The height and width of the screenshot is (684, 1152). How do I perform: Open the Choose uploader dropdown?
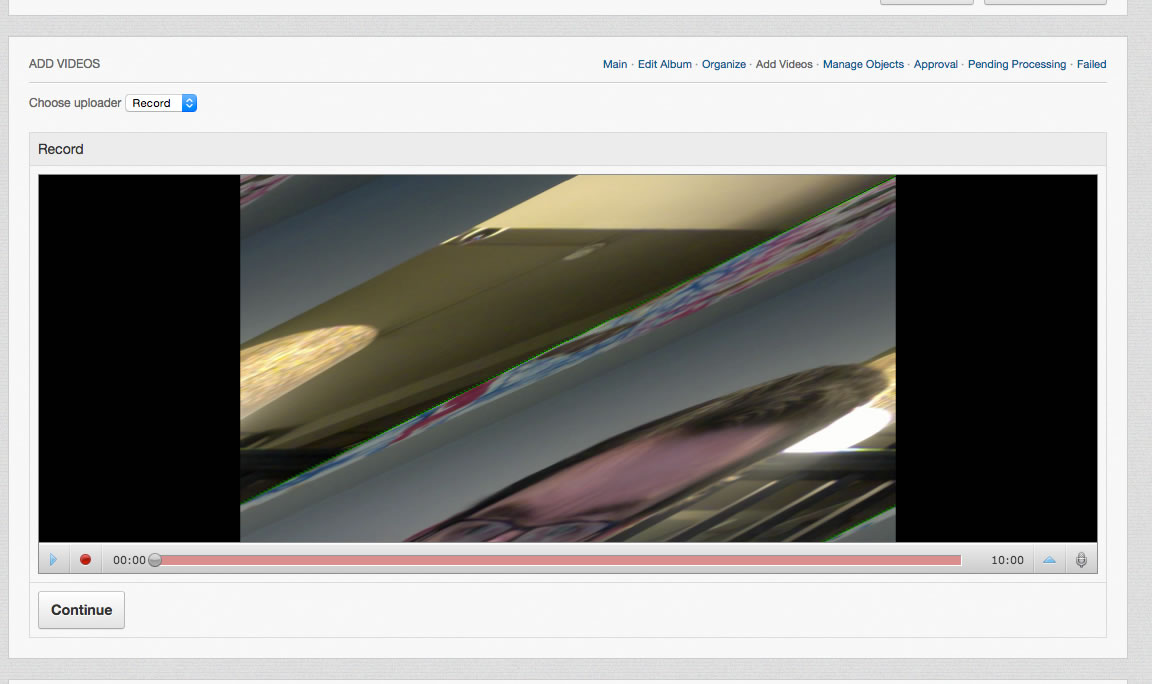[x=161, y=103]
